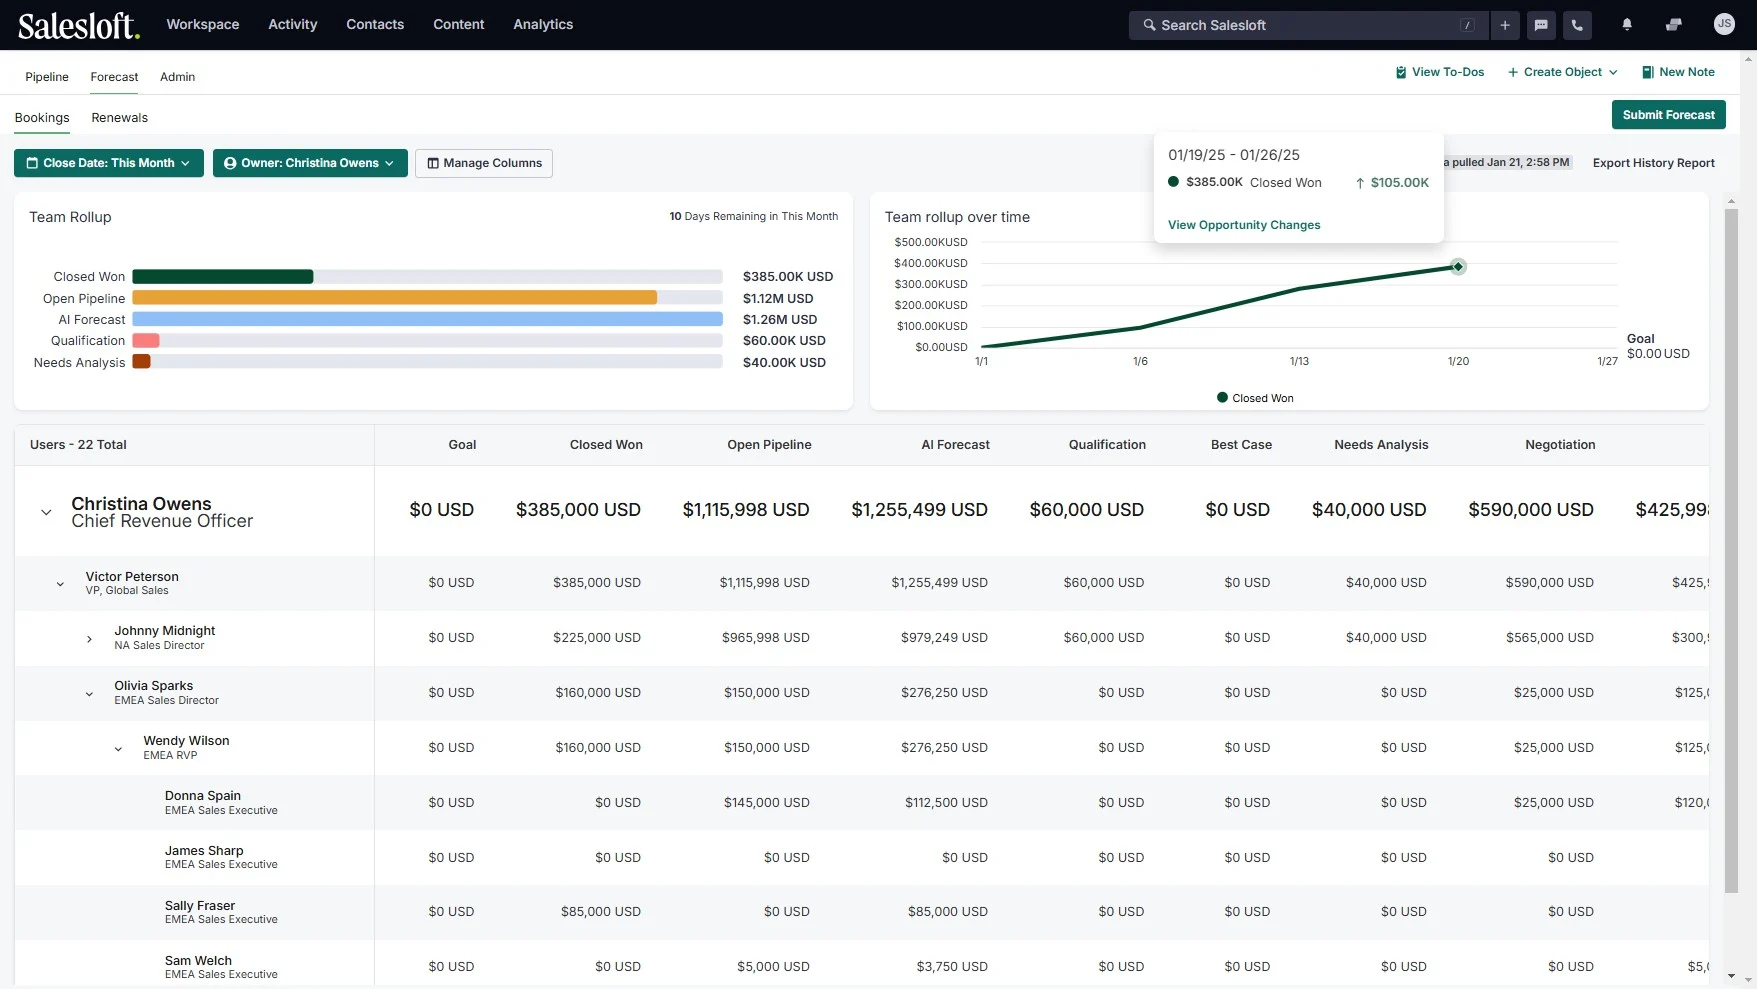Collapse the Victor Peterson row
The width and height of the screenshot is (1757, 989).
60,584
